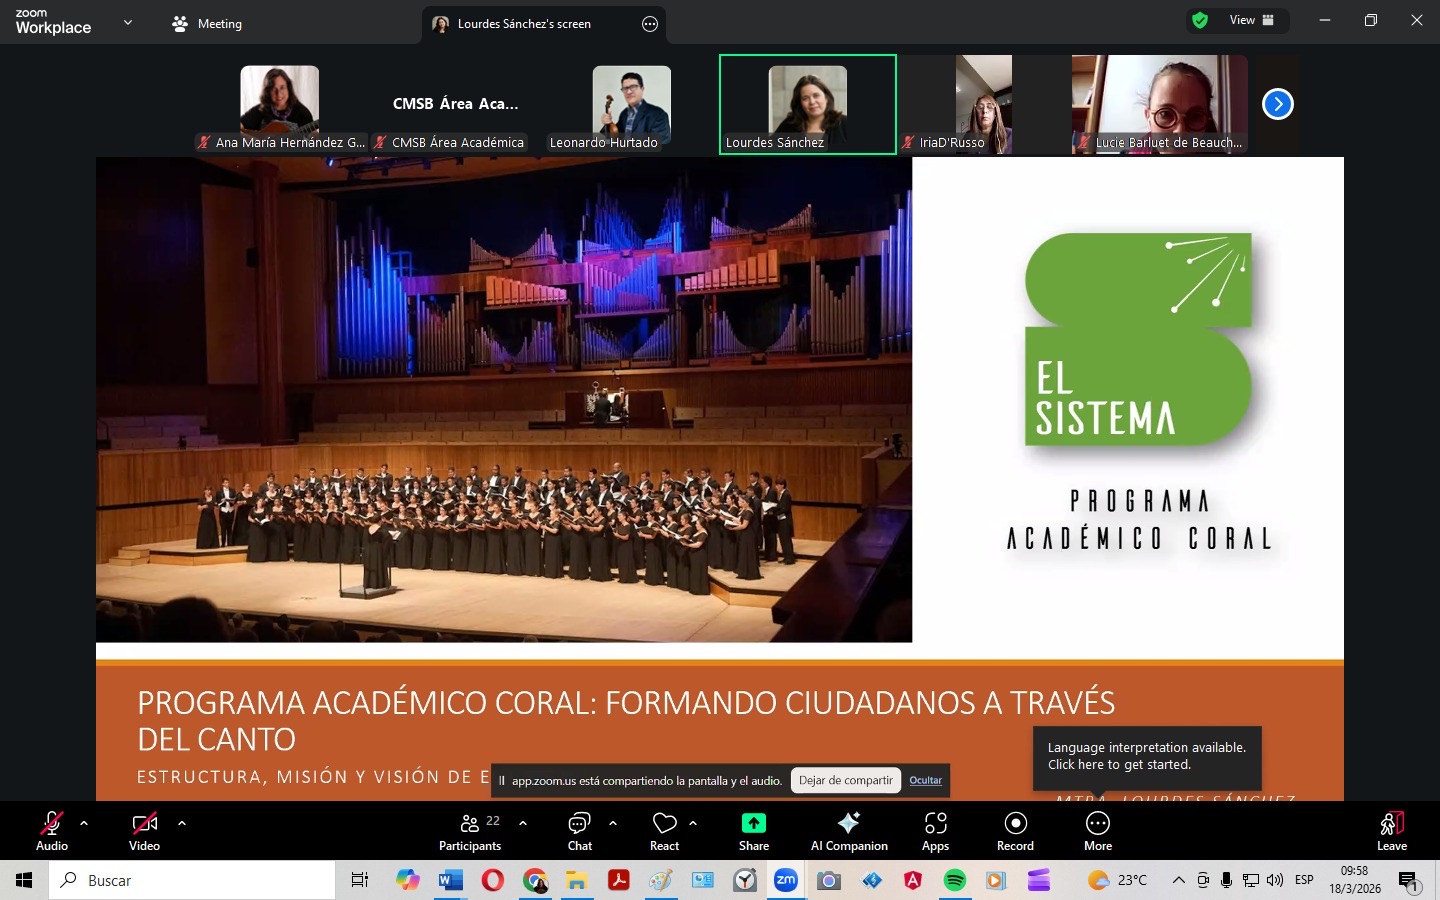Expand video settings chevron
1440x900 pixels.
click(181, 824)
